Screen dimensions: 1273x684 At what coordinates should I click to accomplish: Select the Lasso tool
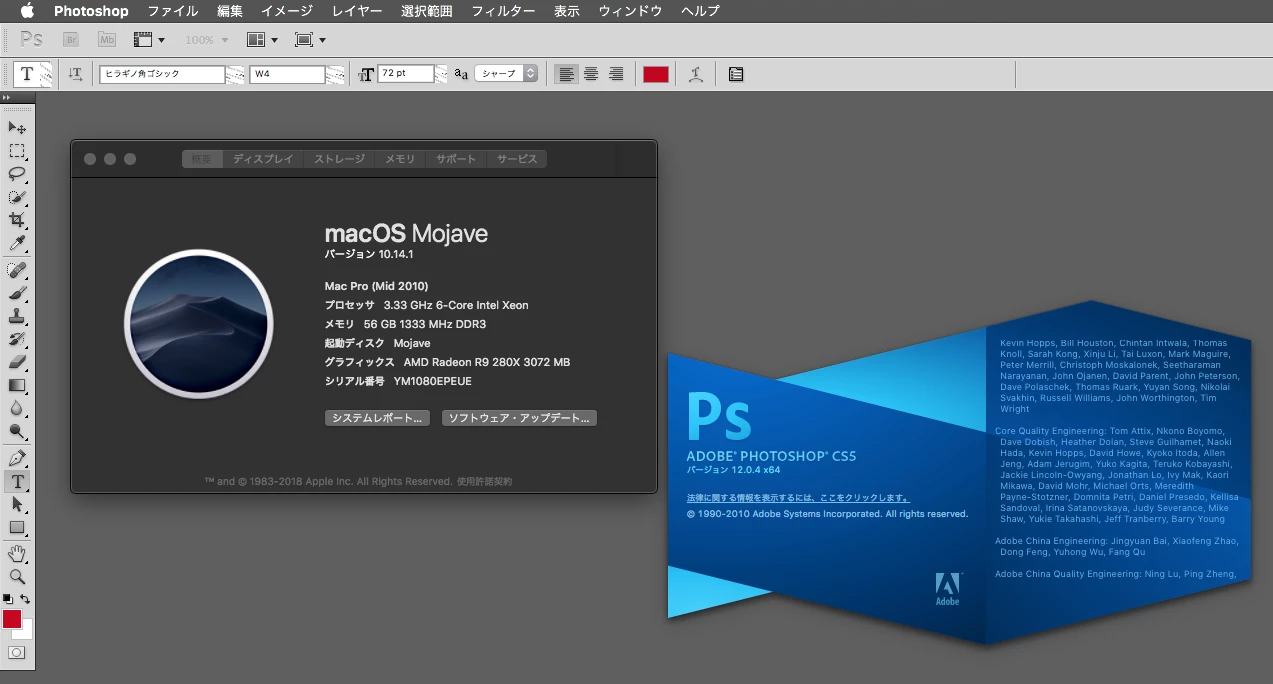[x=17, y=175]
